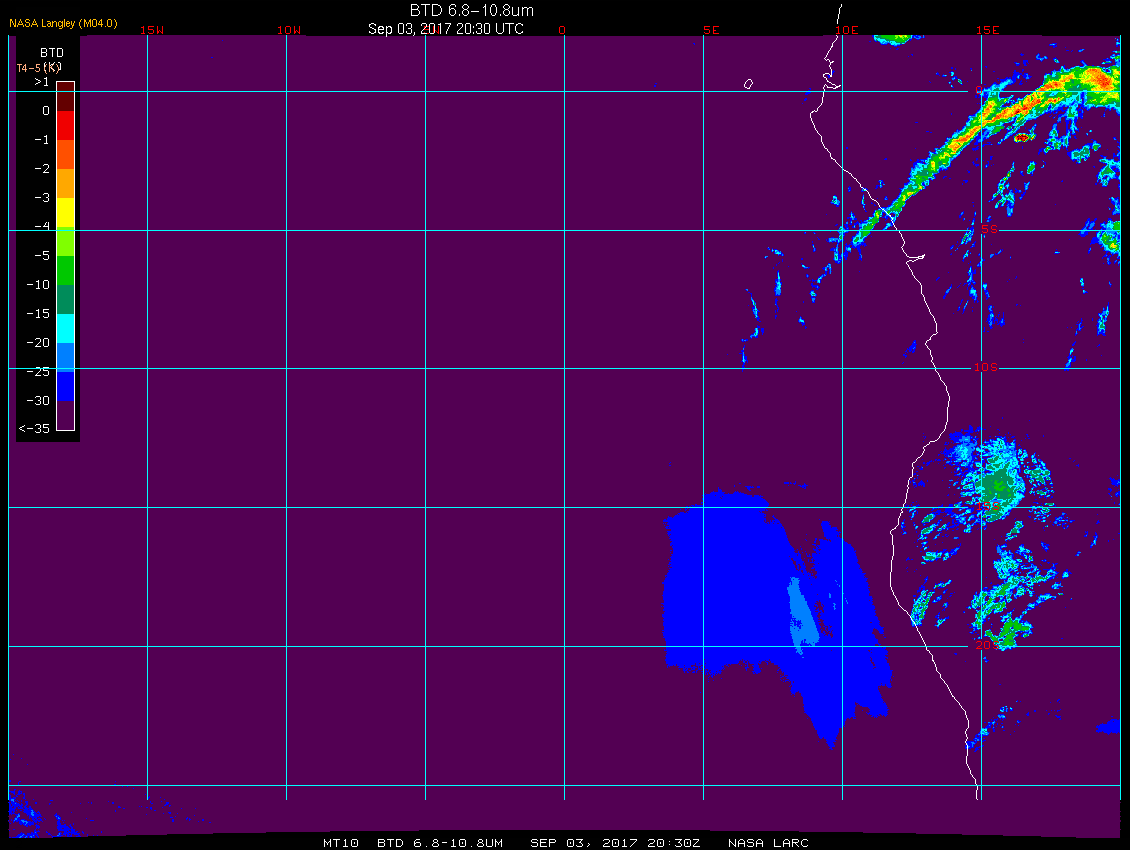
Task: Click the small island outline near the equator
Action: (748, 84)
